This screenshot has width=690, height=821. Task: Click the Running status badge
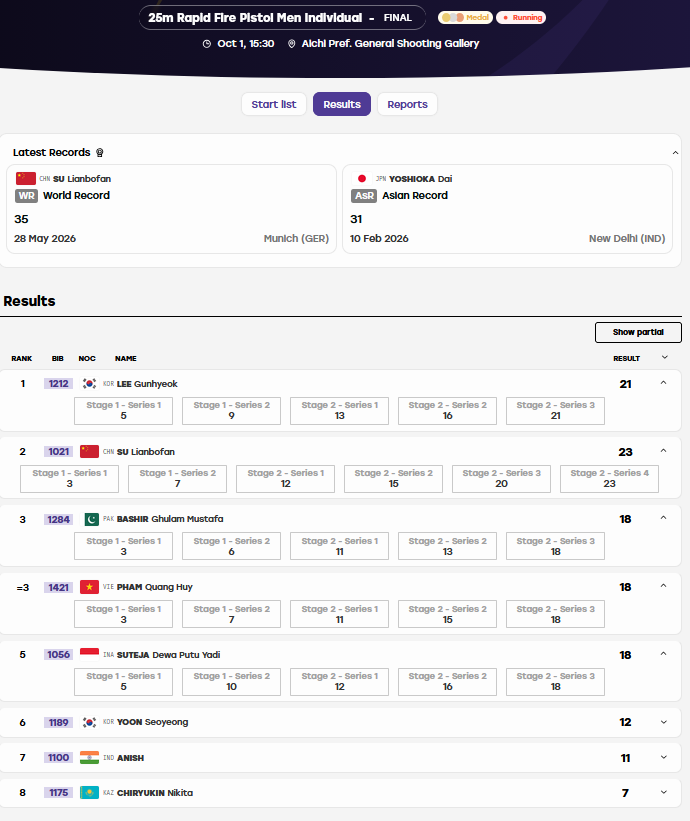tap(521, 17)
